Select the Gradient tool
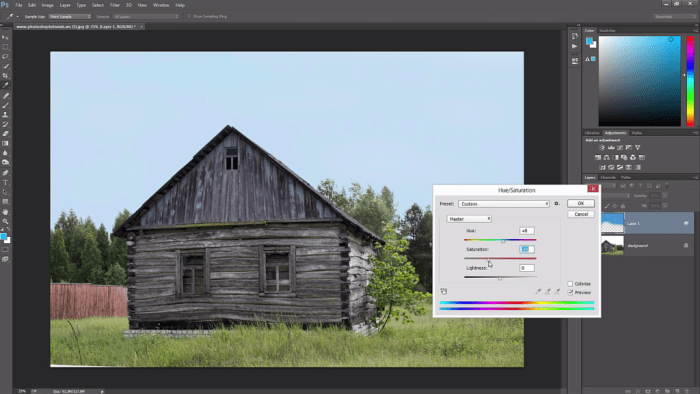The height and width of the screenshot is (394, 700). pyautogui.click(x=5, y=143)
